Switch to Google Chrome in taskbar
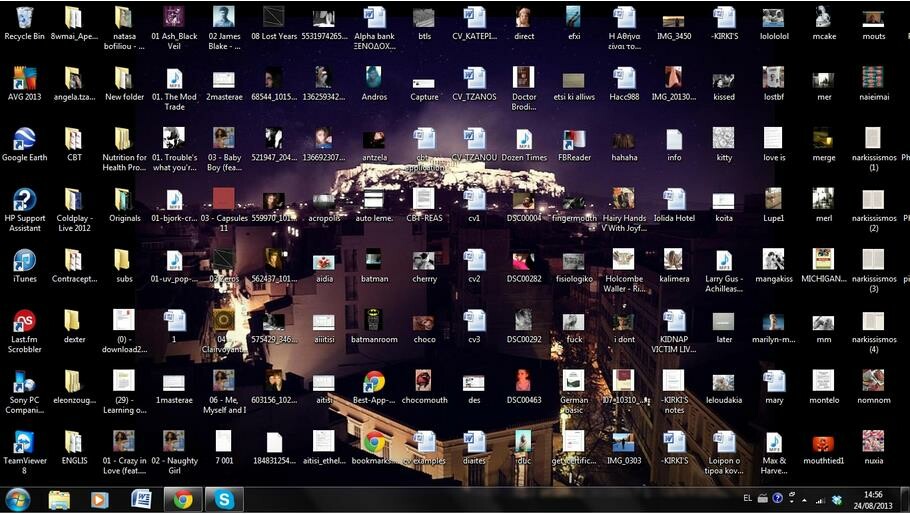The height and width of the screenshot is (514, 910). coord(183,499)
